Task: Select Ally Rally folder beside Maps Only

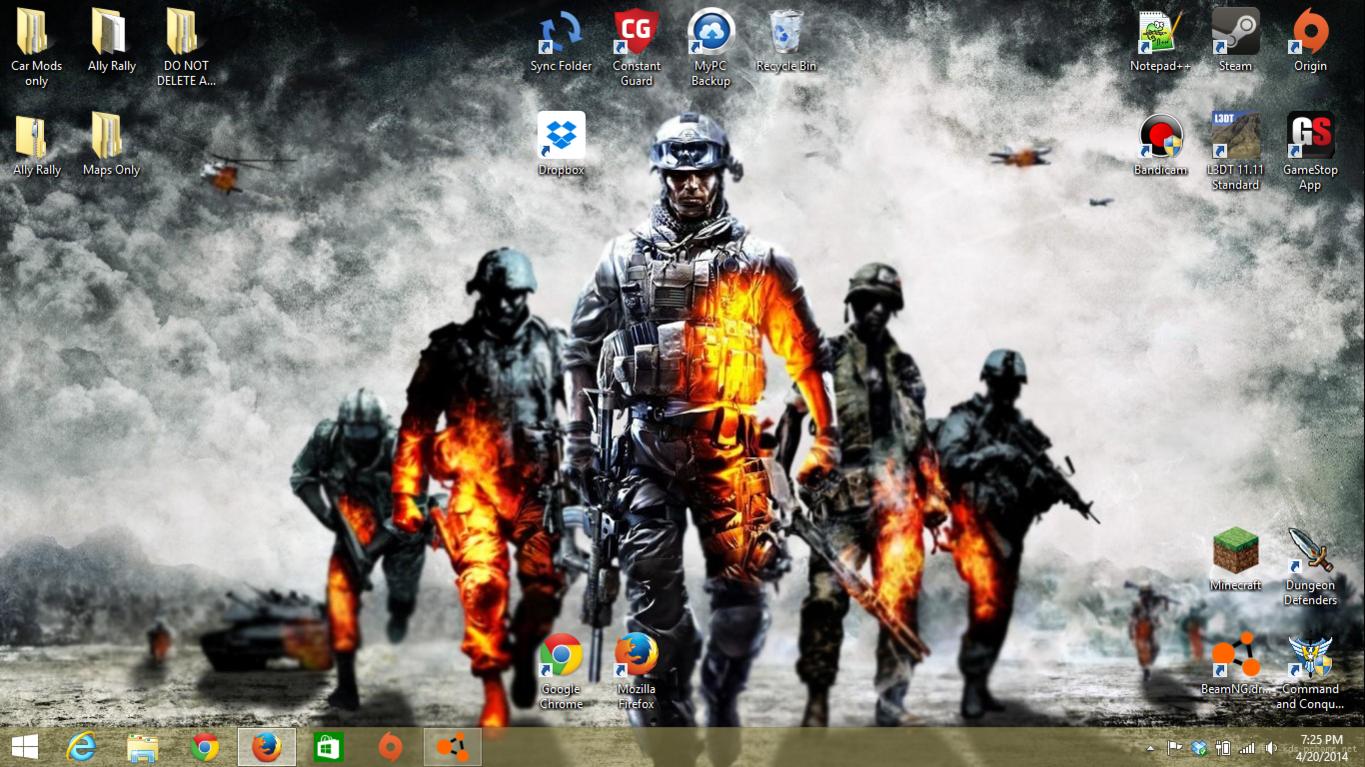Action: click(x=36, y=144)
